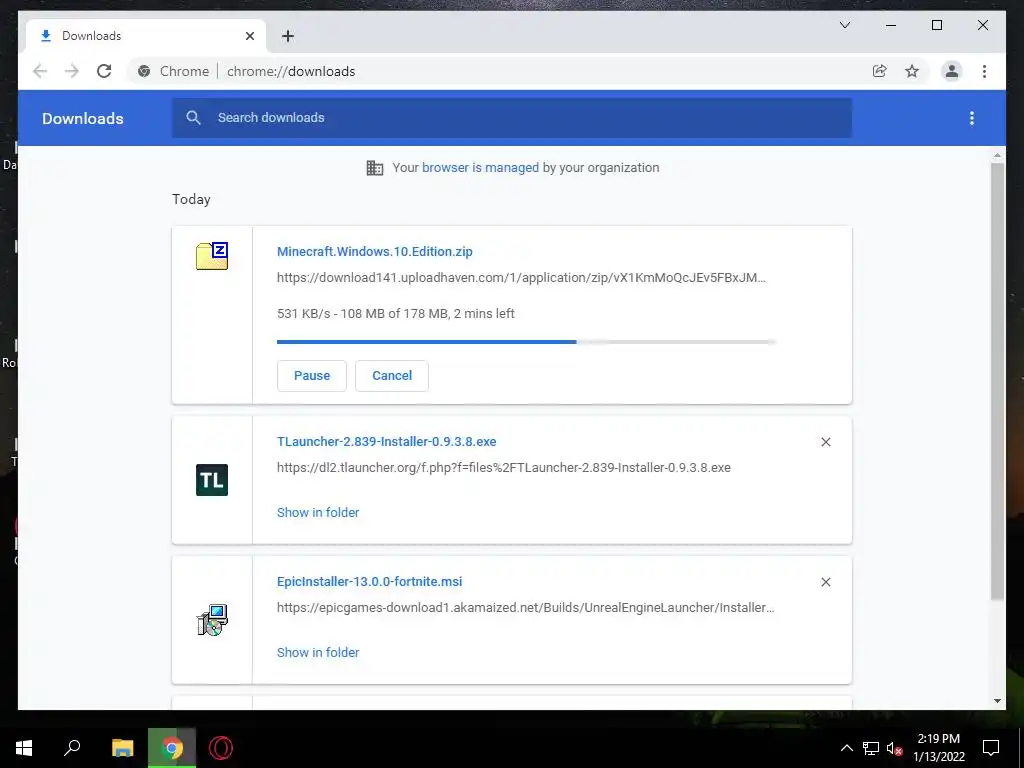This screenshot has width=1024, height=768.
Task: Click the 'Today' date heading
Action: tap(191, 199)
